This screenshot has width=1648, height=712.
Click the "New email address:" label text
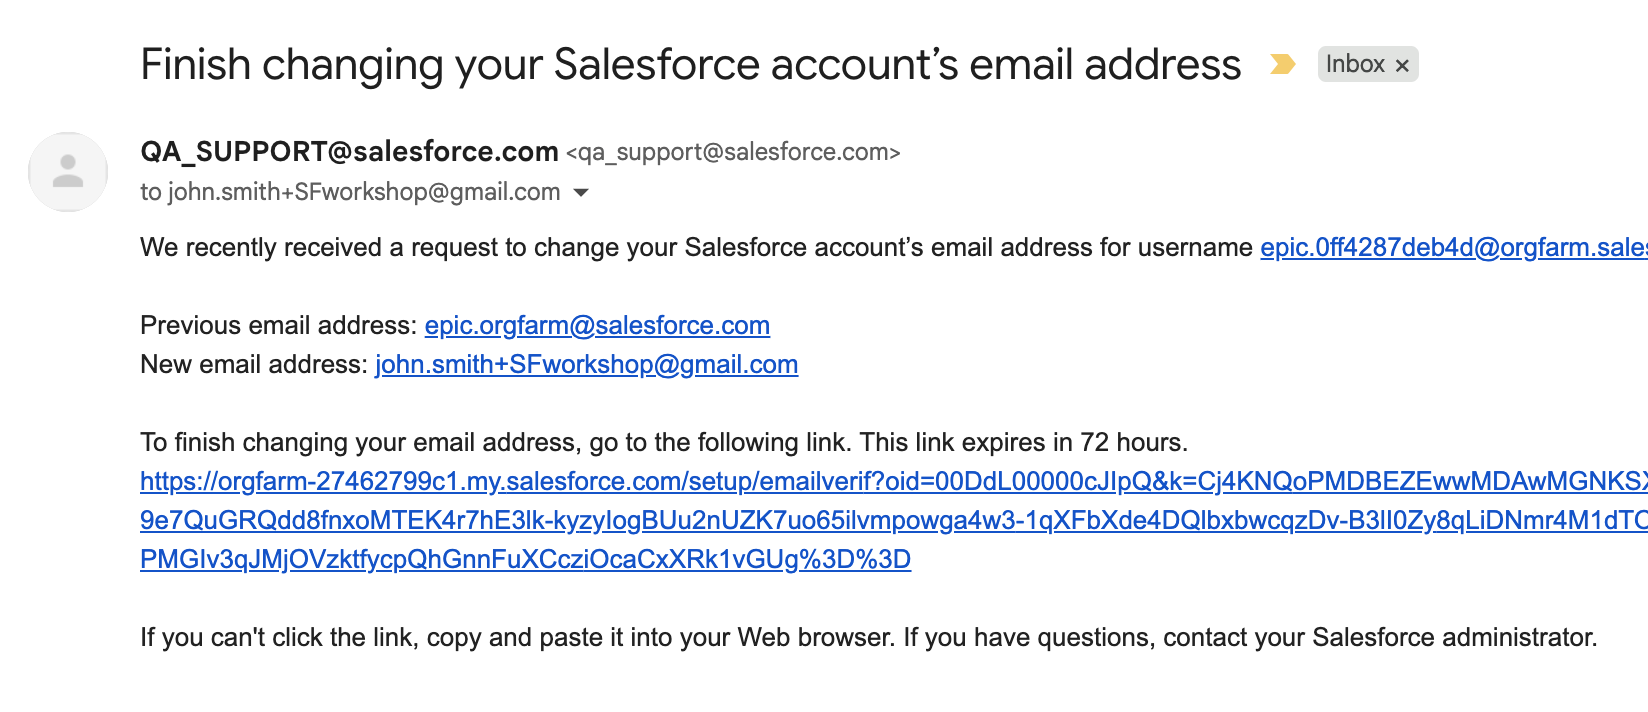click(254, 364)
